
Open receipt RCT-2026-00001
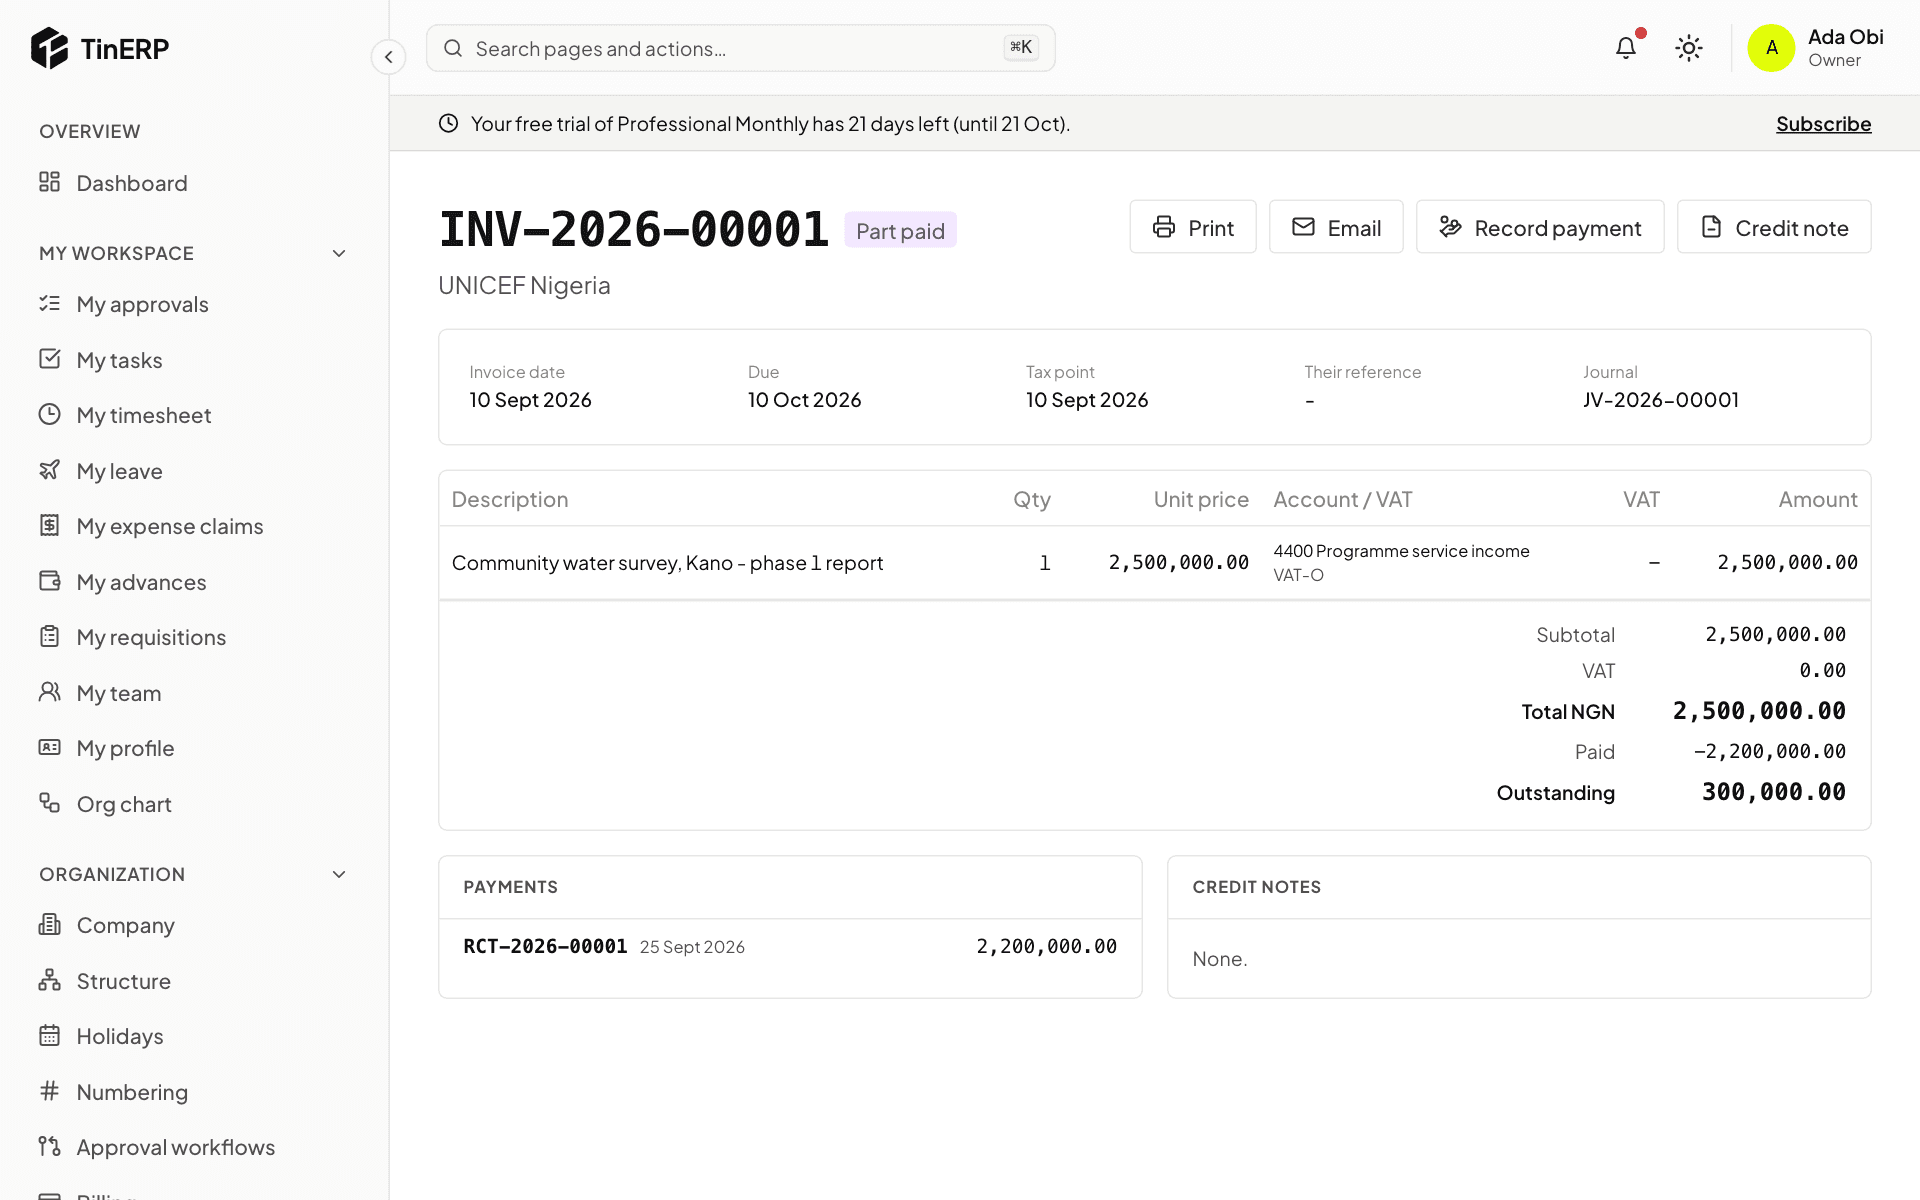click(x=545, y=946)
